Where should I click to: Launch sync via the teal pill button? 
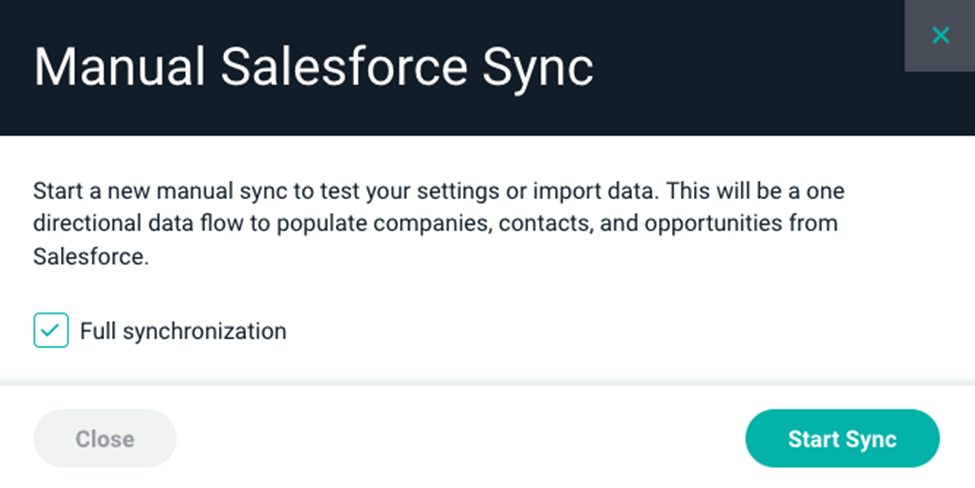(842, 438)
